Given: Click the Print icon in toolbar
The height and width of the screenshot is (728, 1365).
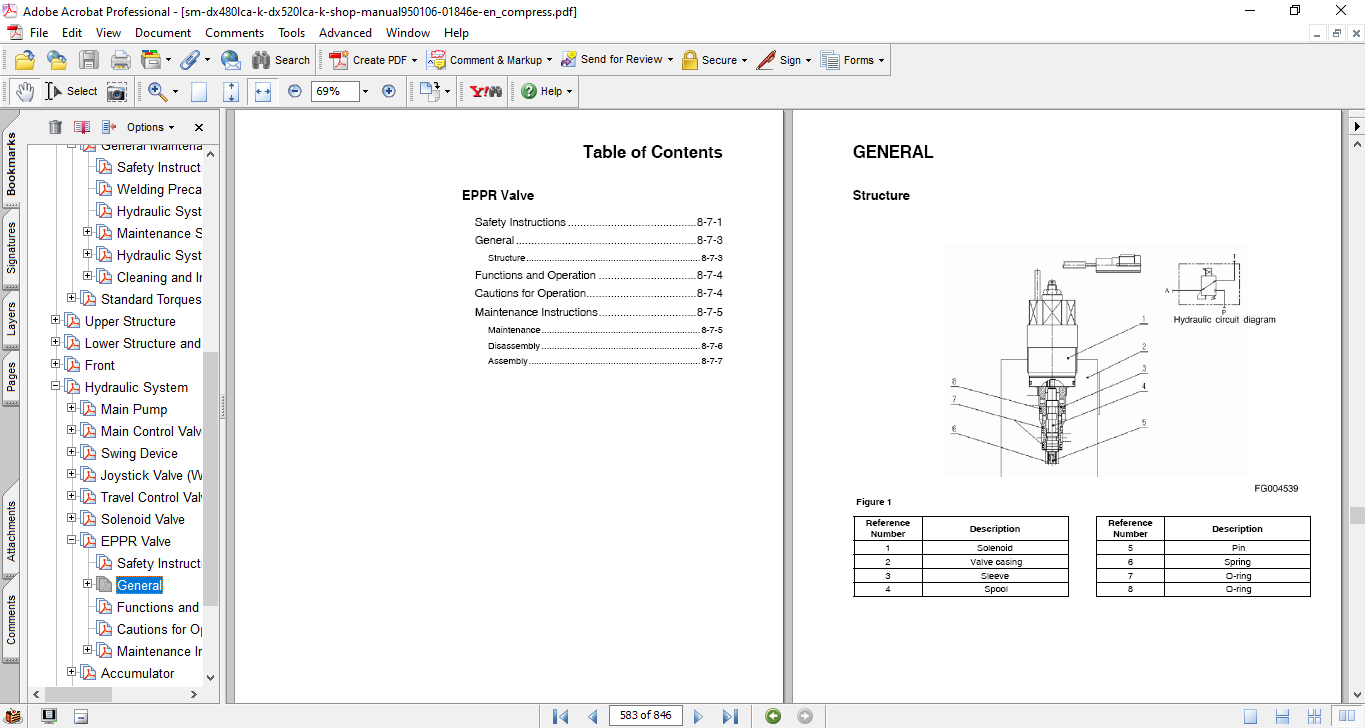Looking at the screenshot, I should [121, 60].
